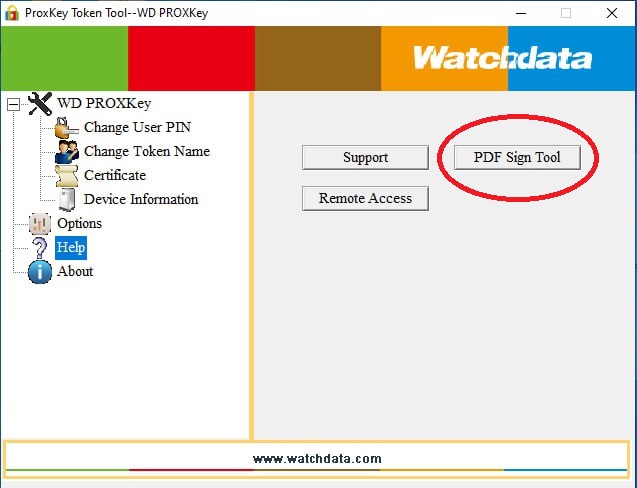Click the scroll icon next to Certificate
Viewport: 637px width, 488px height.
click(x=67, y=176)
